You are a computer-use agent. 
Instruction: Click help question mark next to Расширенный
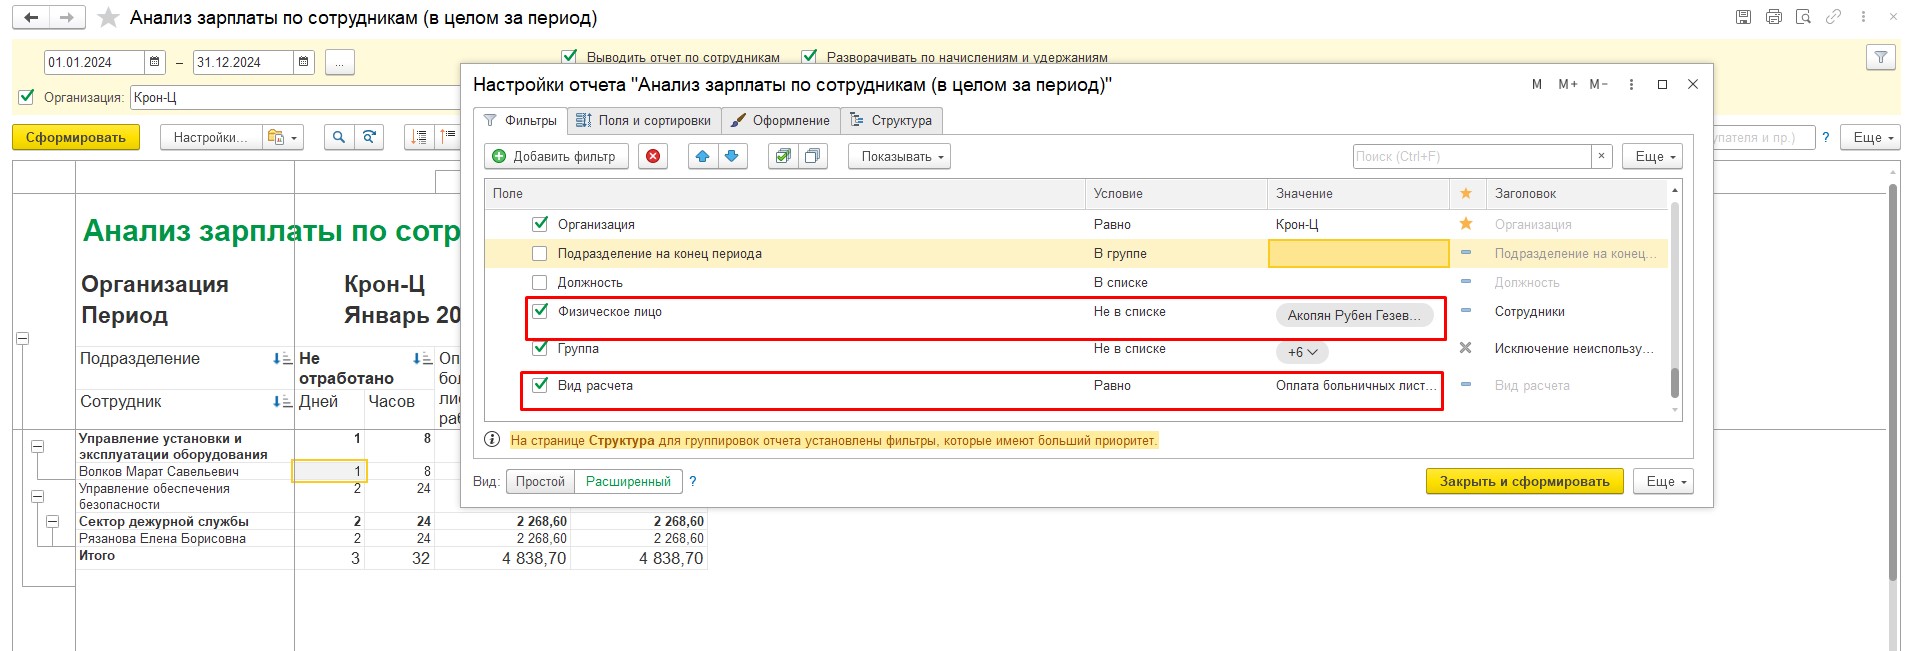tap(692, 481)
